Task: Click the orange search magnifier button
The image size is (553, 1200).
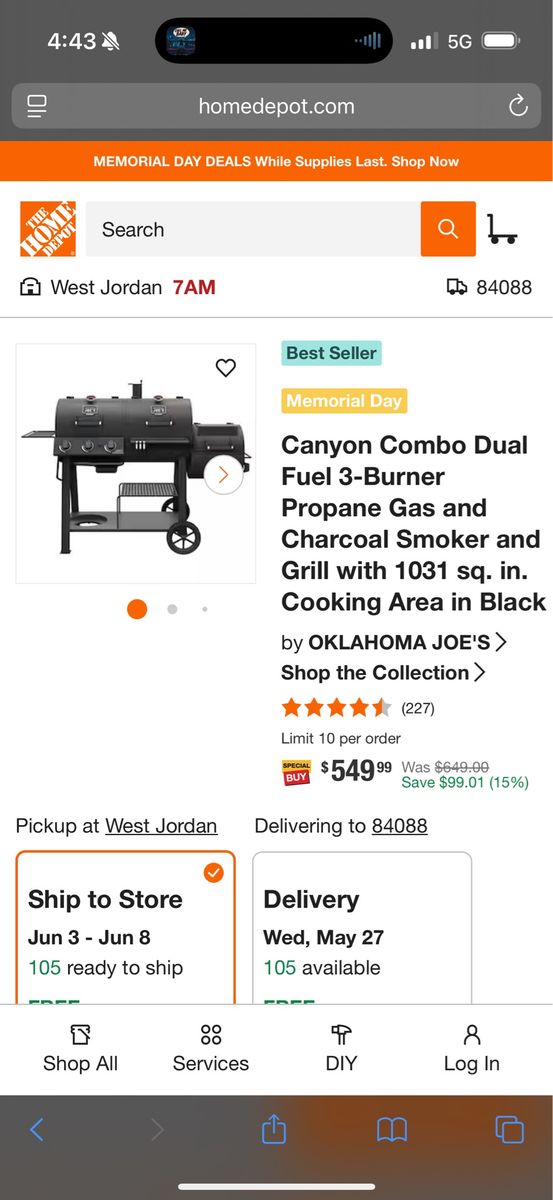Action: (448, 229)
